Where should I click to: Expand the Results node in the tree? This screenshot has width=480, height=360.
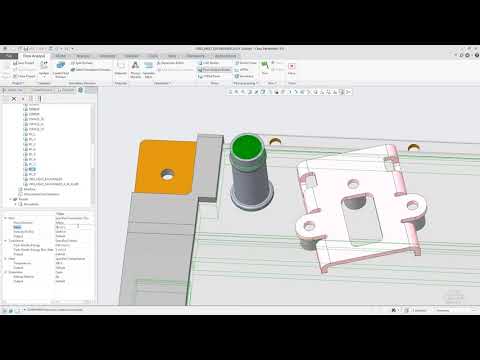pyautogui.click(x=10, y=199)
